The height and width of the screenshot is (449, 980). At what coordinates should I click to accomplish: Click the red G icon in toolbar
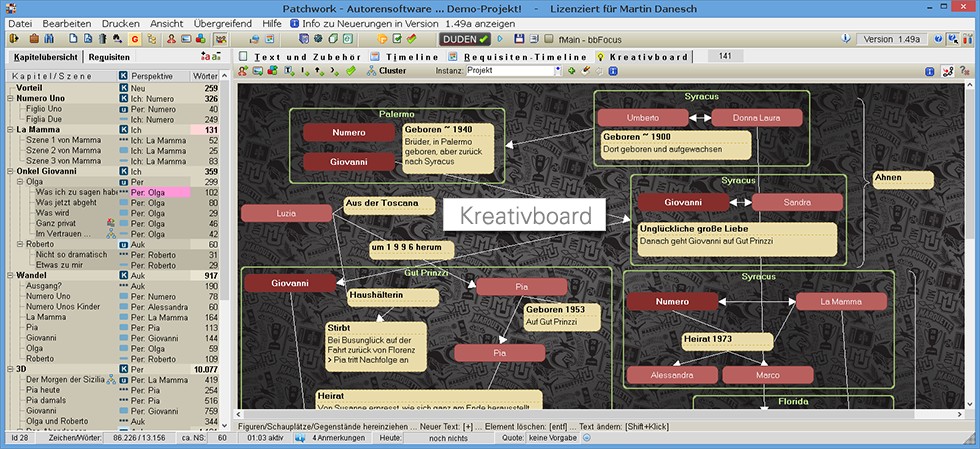click(135, 39)
